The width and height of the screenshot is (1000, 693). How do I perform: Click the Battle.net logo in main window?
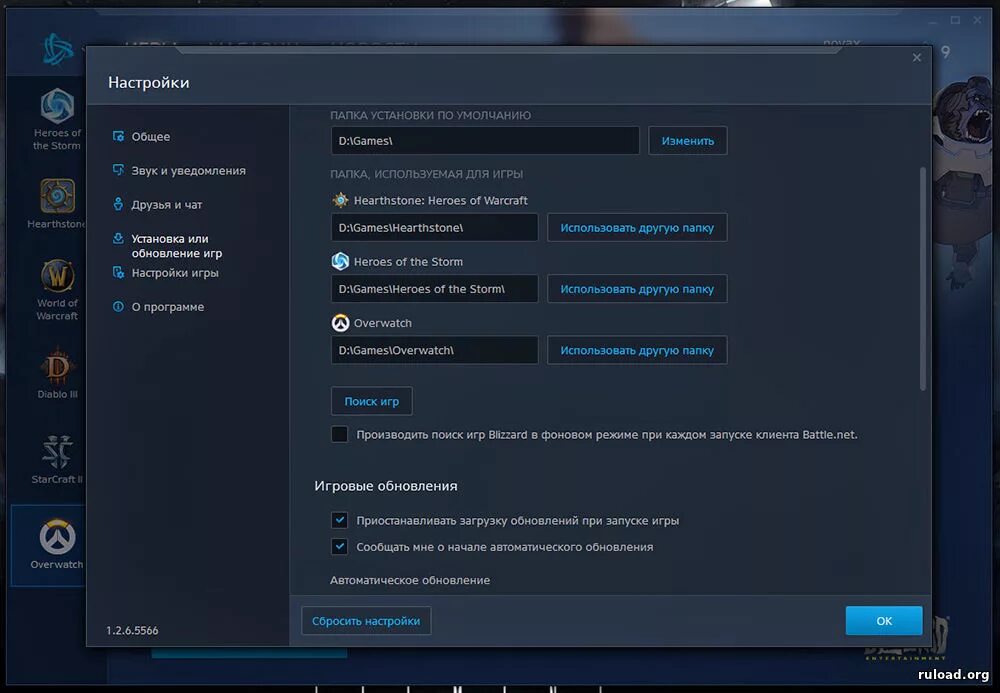57,48
